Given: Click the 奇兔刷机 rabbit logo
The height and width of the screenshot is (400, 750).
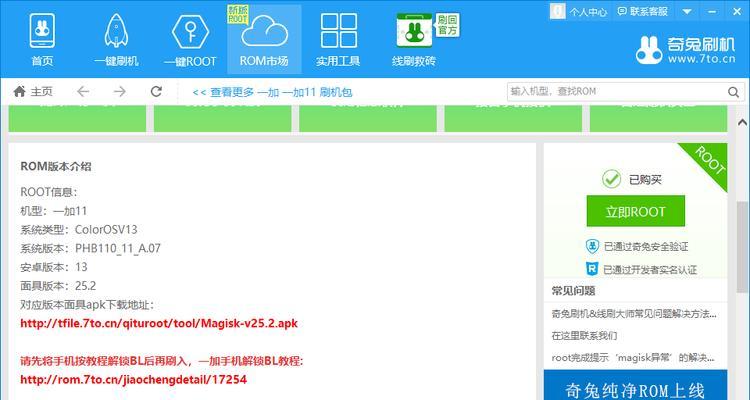Looking at the screenshot, I should tap(649, 50).
